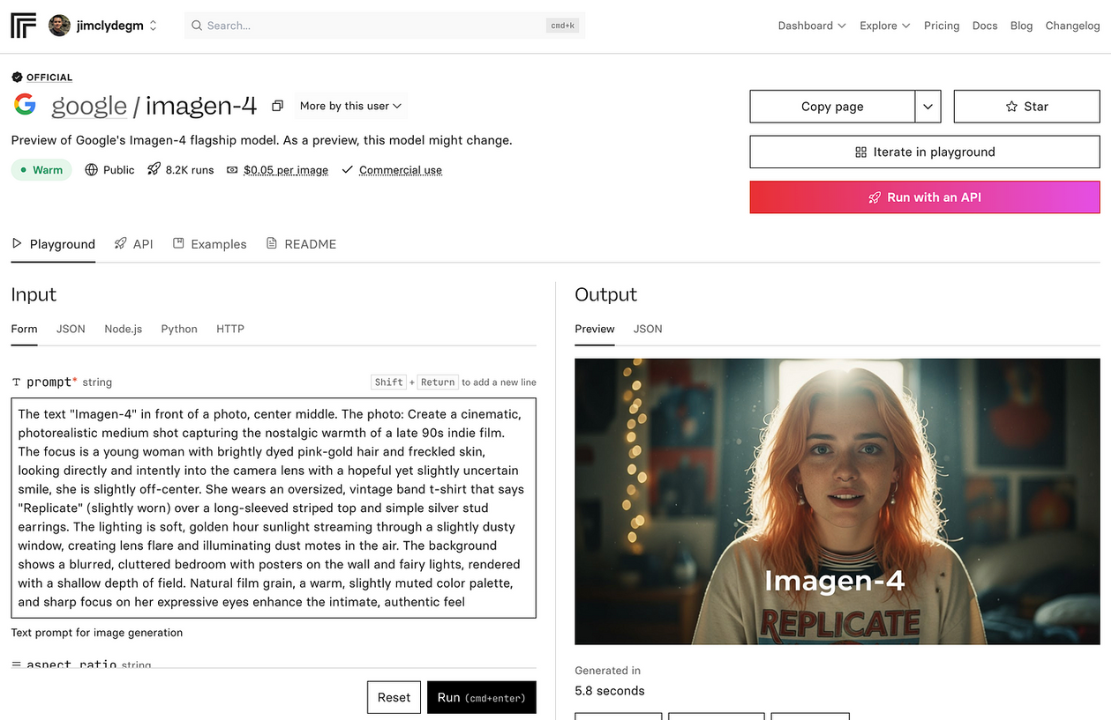
Task: Click the Copy page button
Action: (832, 106)
